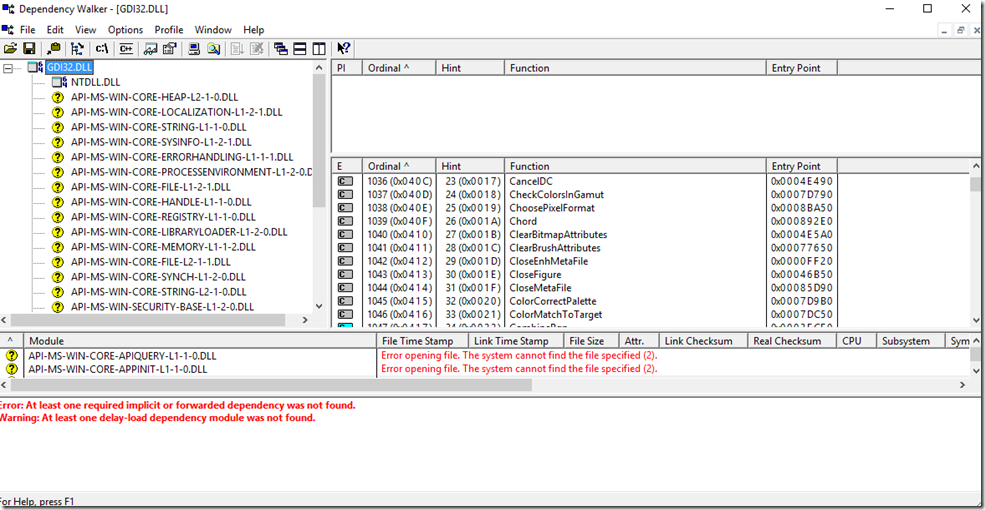Click the external viewer glasses toolbar icon
This screenshot has width=985, height=510.
point(150,48)
